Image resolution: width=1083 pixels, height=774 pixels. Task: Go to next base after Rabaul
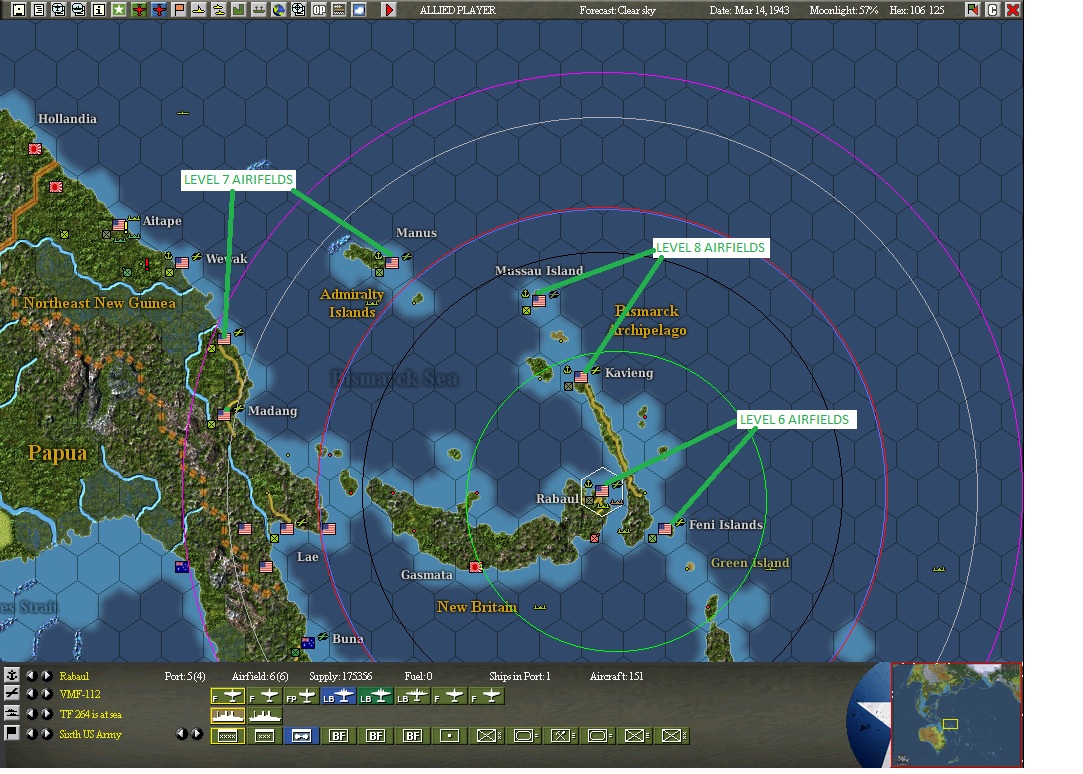click(x=46, y=675)
